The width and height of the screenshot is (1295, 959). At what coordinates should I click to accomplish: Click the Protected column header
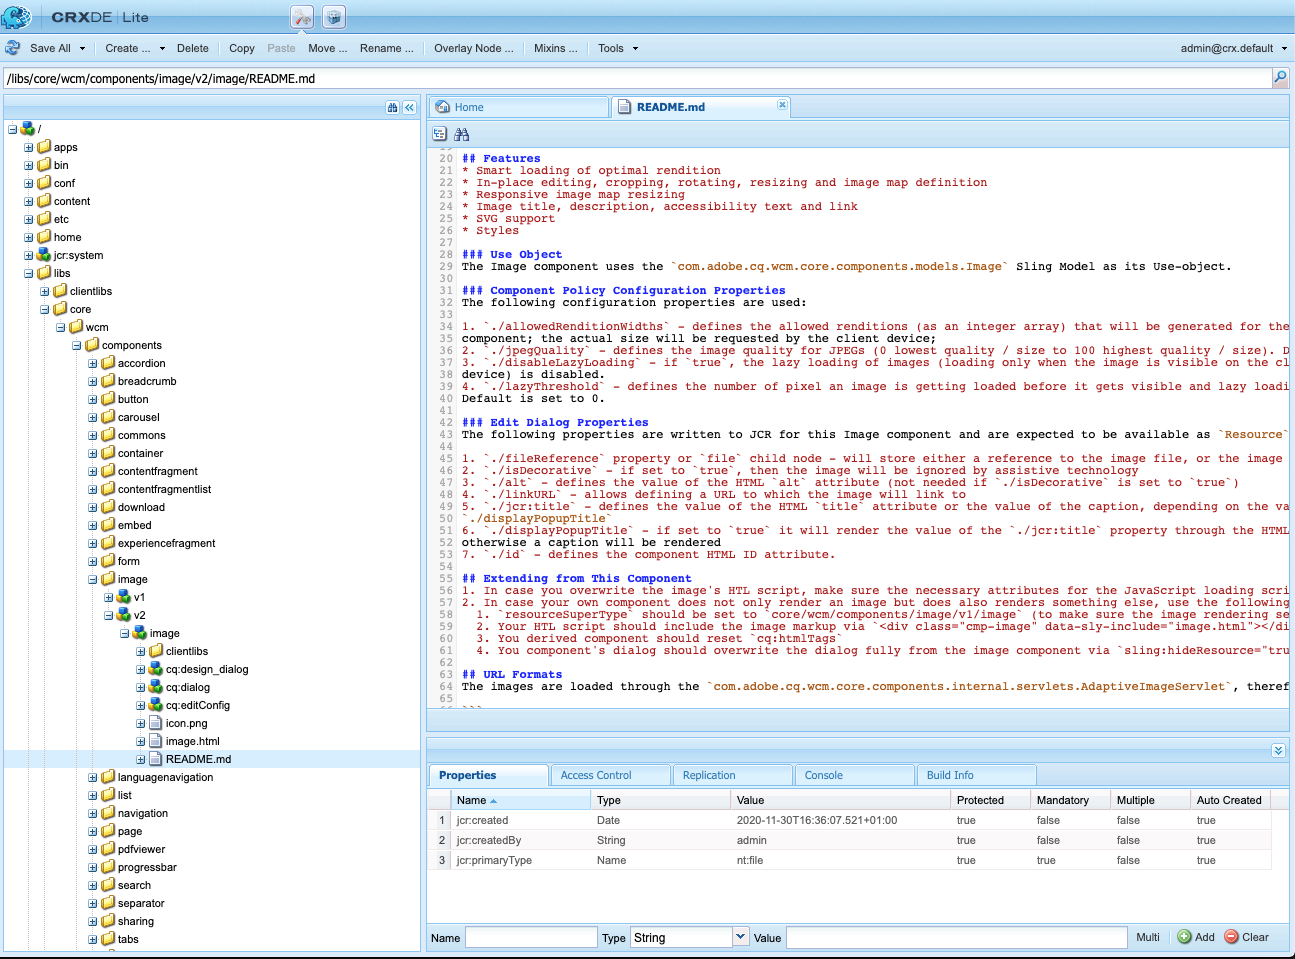pos(990,800)
